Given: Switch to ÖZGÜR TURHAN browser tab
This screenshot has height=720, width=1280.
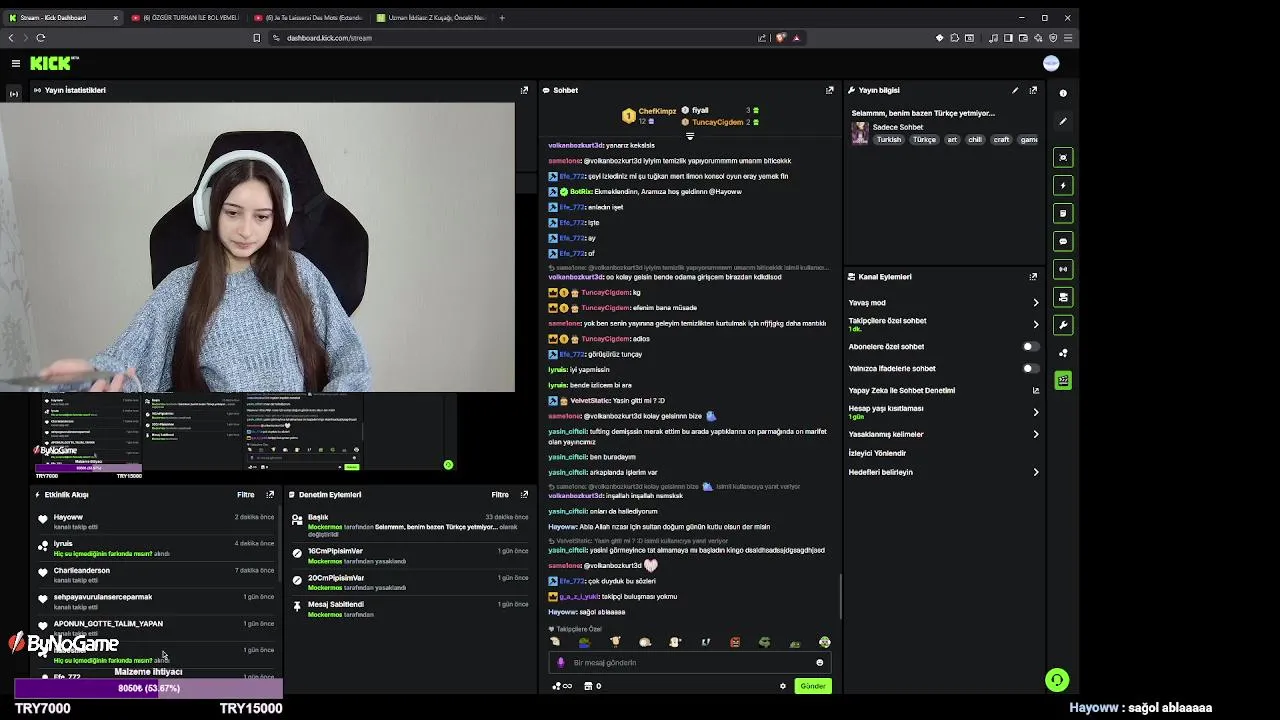Looking at the screenshot, I should [x=184, y=17].
